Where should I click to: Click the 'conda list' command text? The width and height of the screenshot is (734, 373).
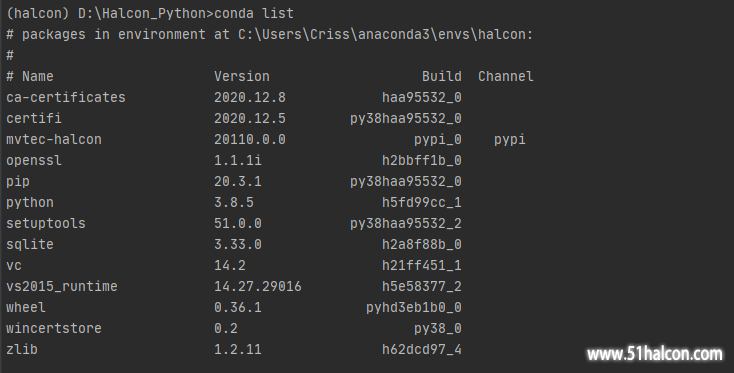[x=254, y=13]
